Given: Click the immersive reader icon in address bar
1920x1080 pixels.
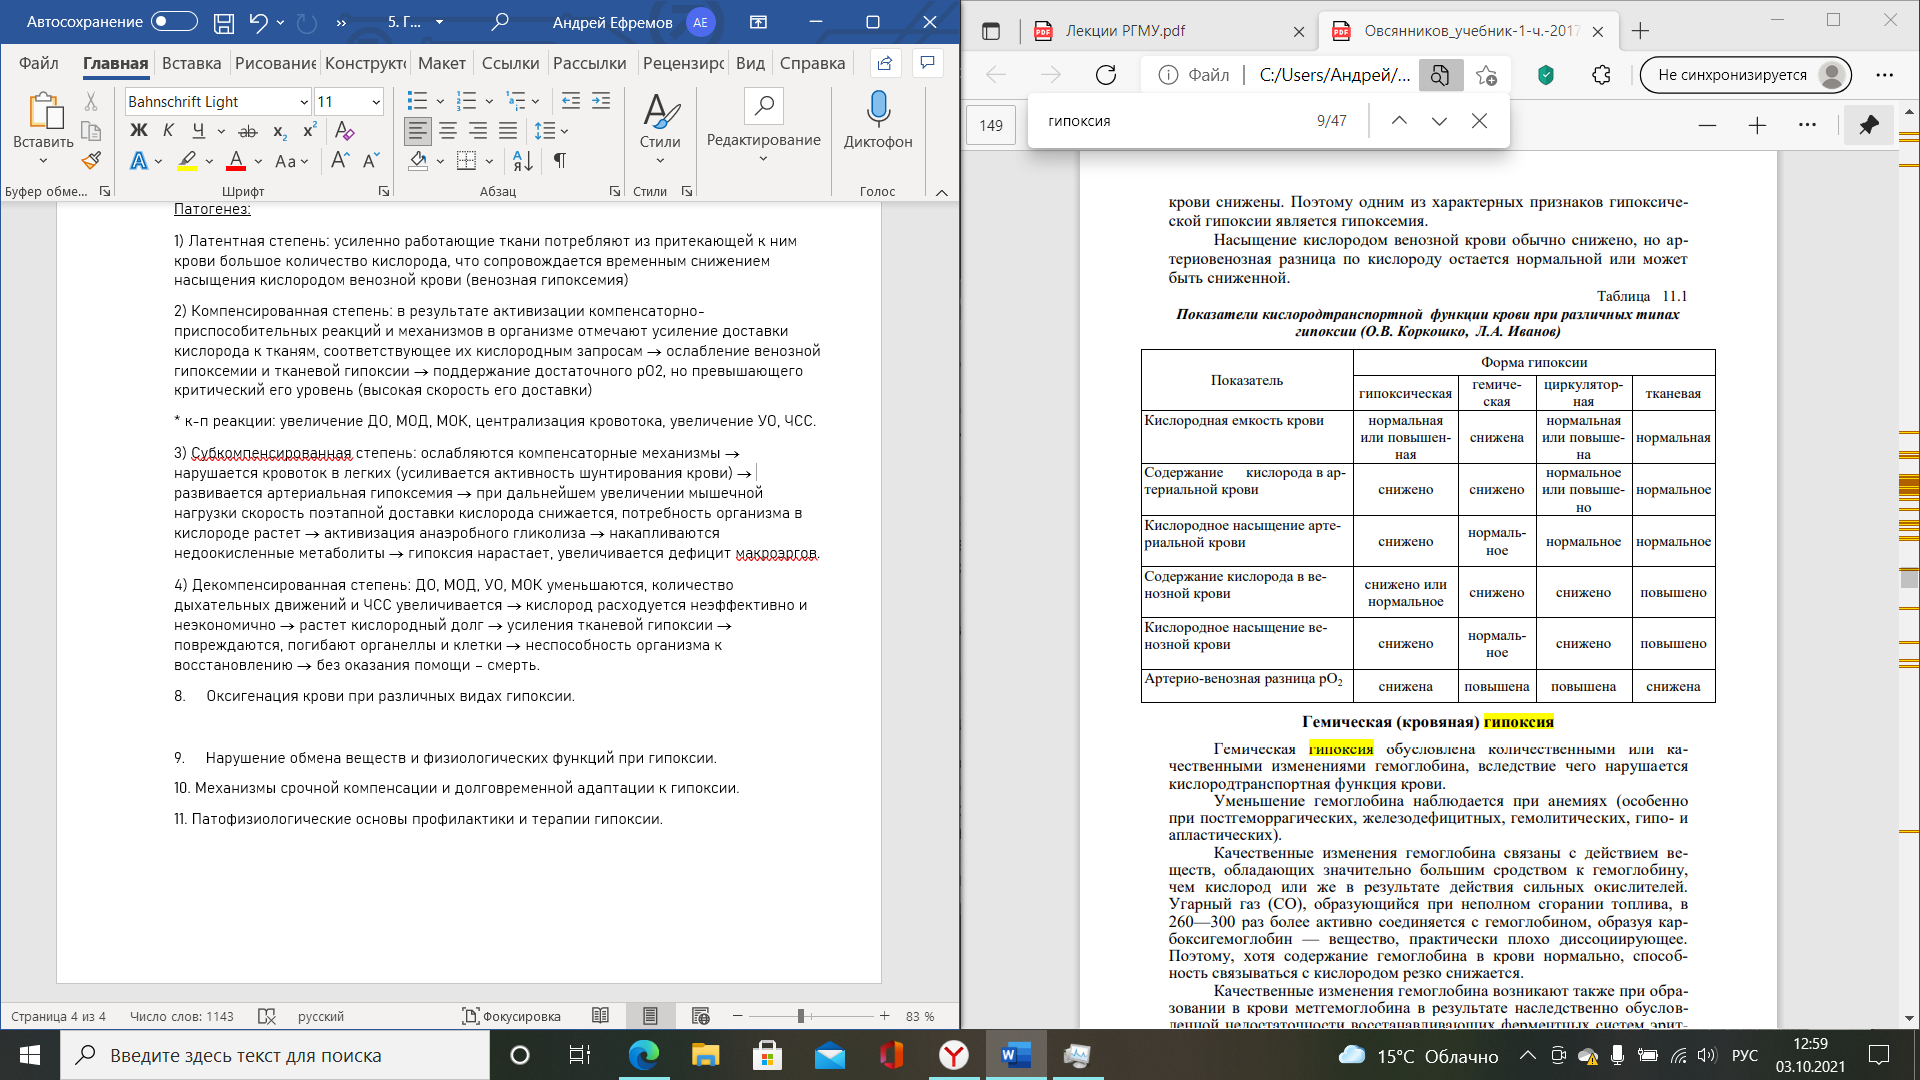Looking at the screenshot, I should click(1440, 75).
